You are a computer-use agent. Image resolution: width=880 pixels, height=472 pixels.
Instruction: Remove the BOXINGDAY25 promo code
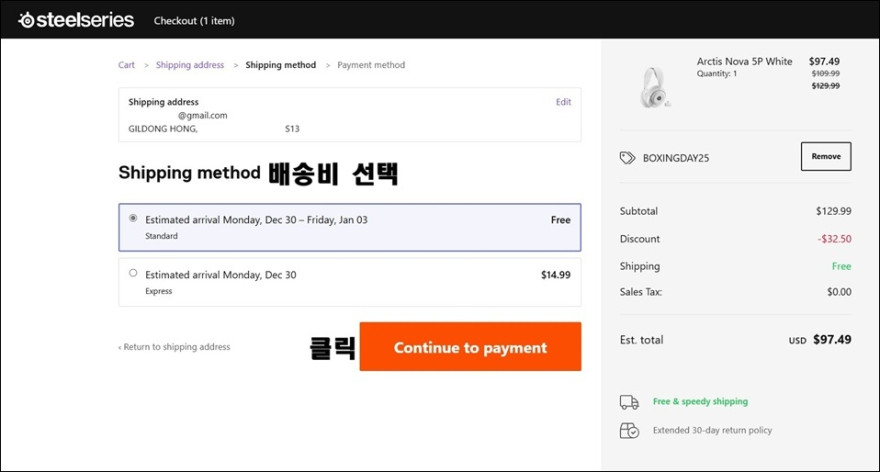826,156
